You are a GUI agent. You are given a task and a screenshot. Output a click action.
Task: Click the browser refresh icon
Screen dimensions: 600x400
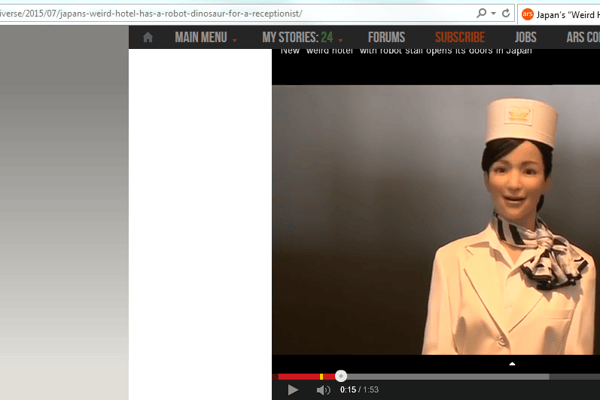506,13
